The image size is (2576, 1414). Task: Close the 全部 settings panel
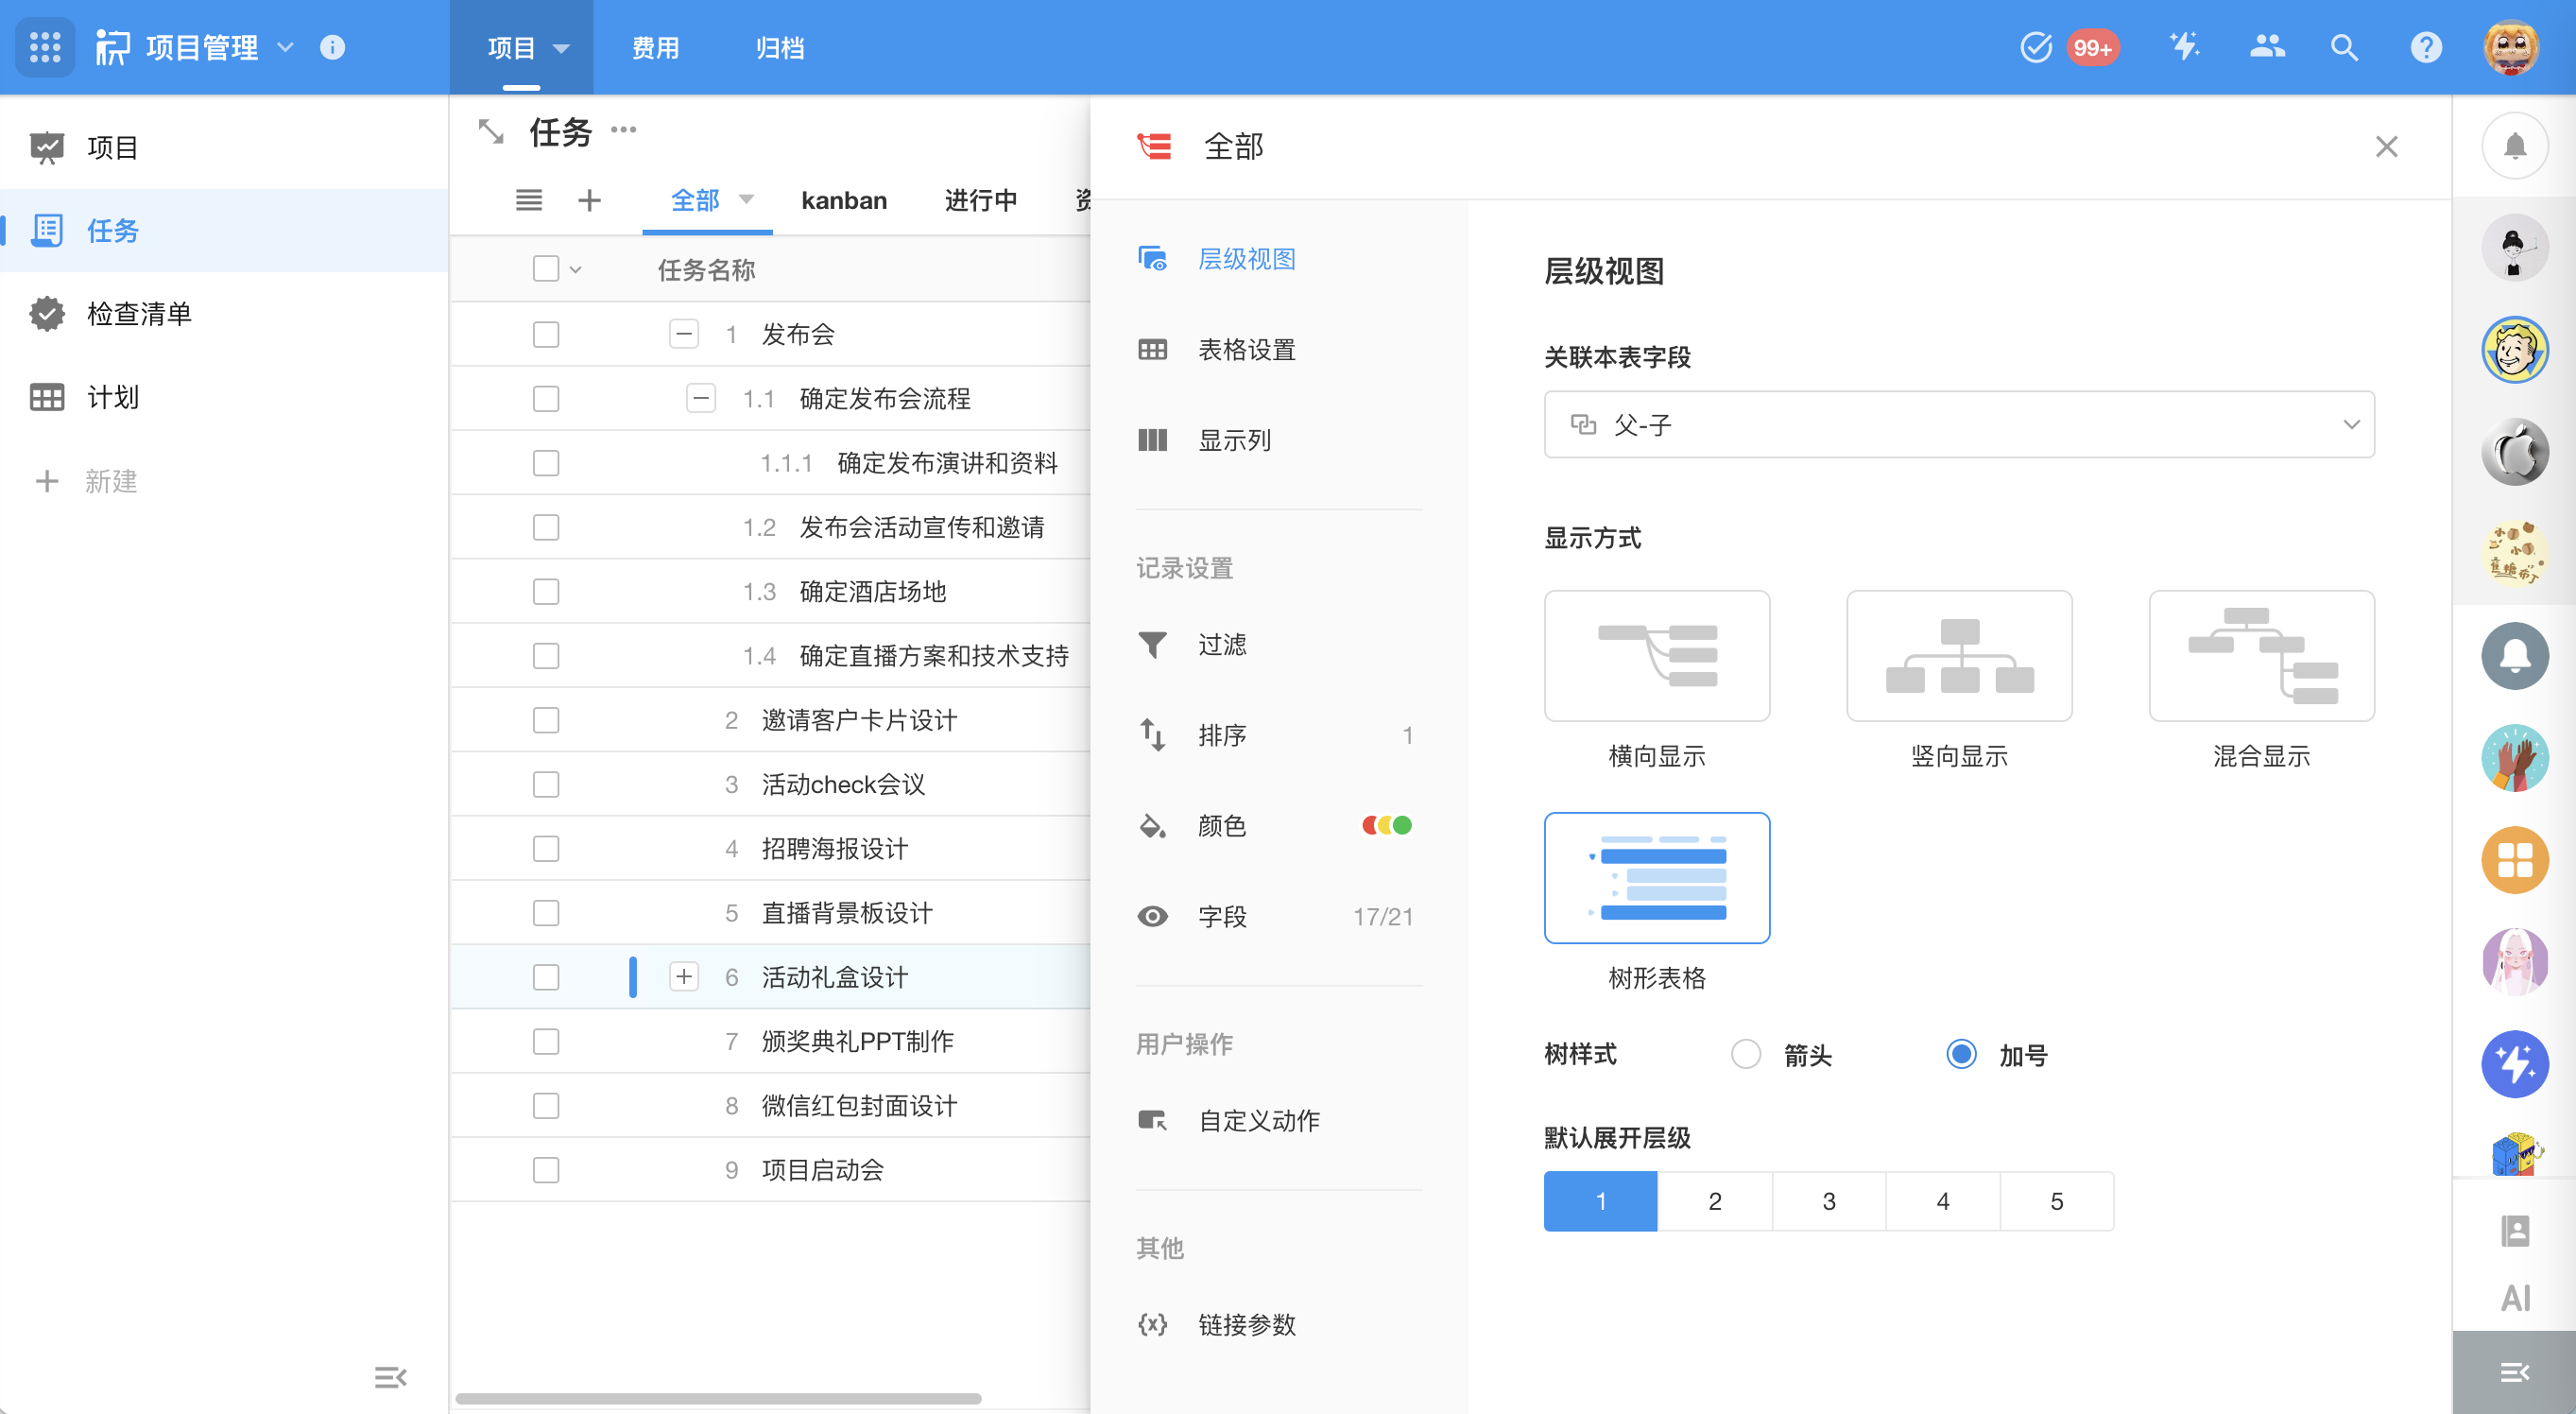coord(2386,147)
